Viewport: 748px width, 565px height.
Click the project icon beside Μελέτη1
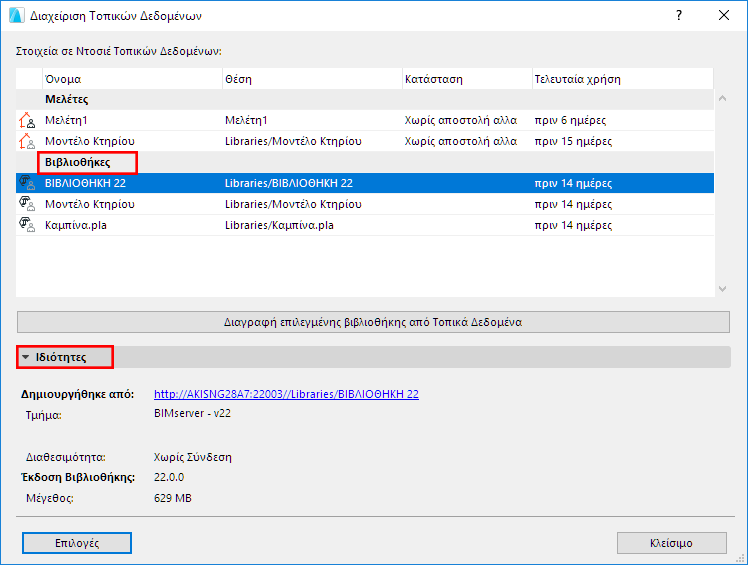(x=27, y=120)
